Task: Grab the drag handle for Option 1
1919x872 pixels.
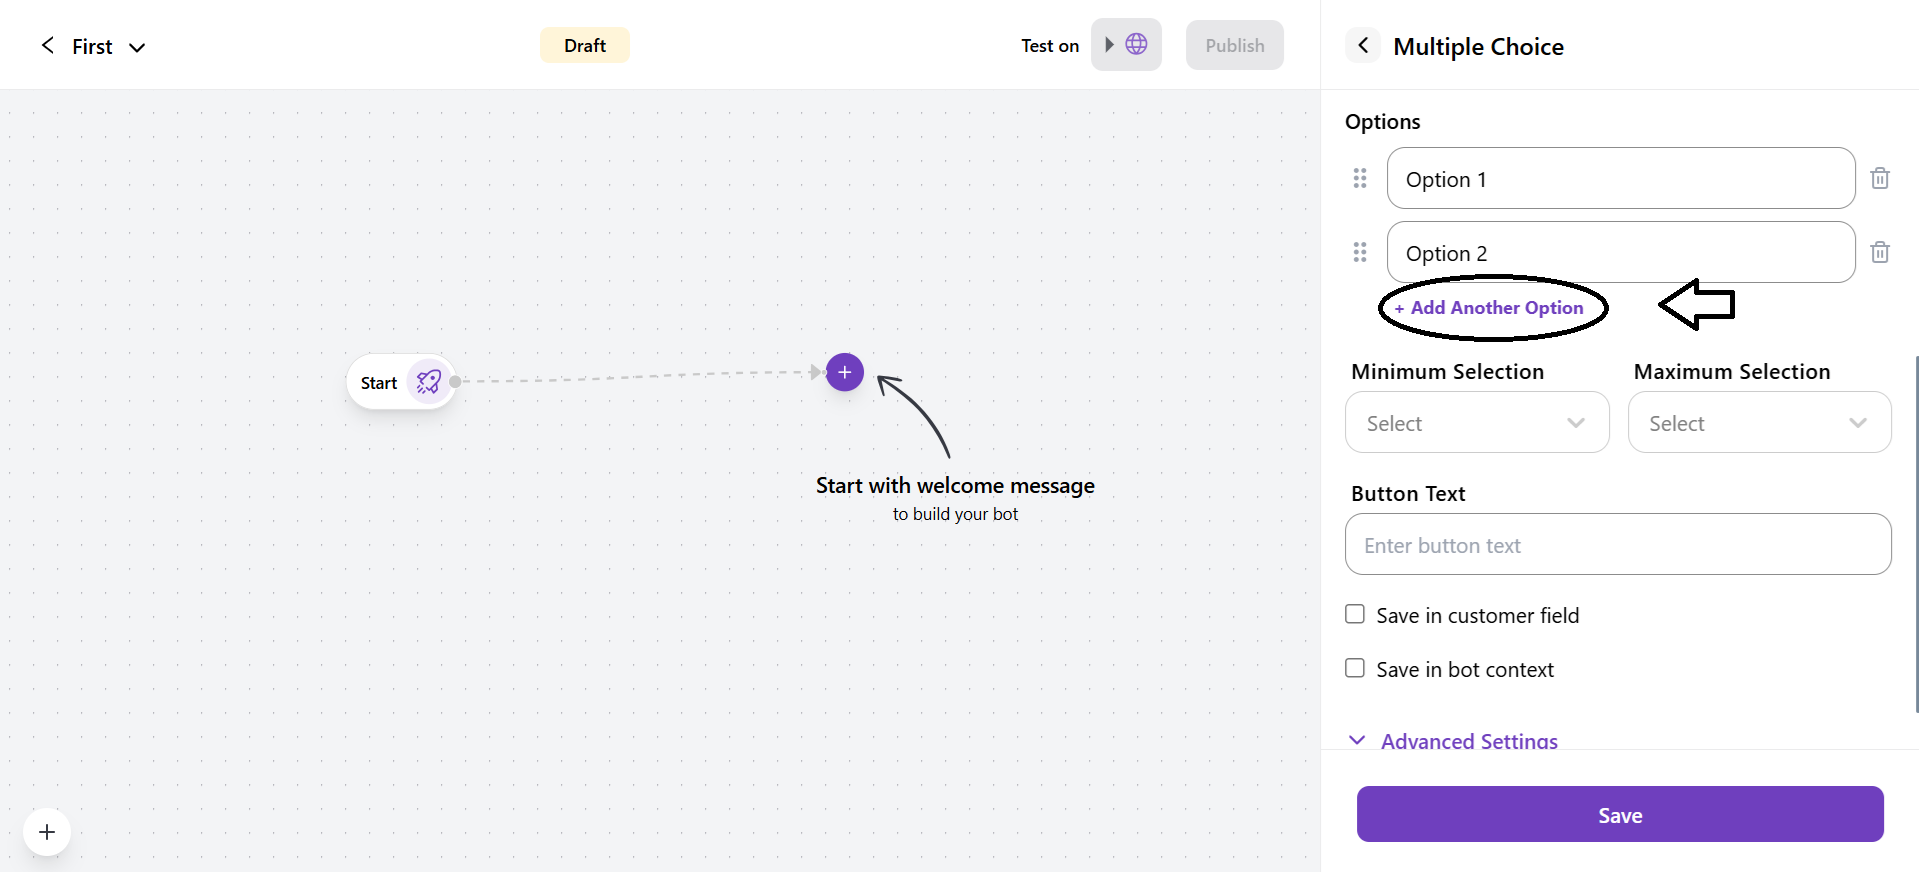Action: click(x=1359, y=178)
